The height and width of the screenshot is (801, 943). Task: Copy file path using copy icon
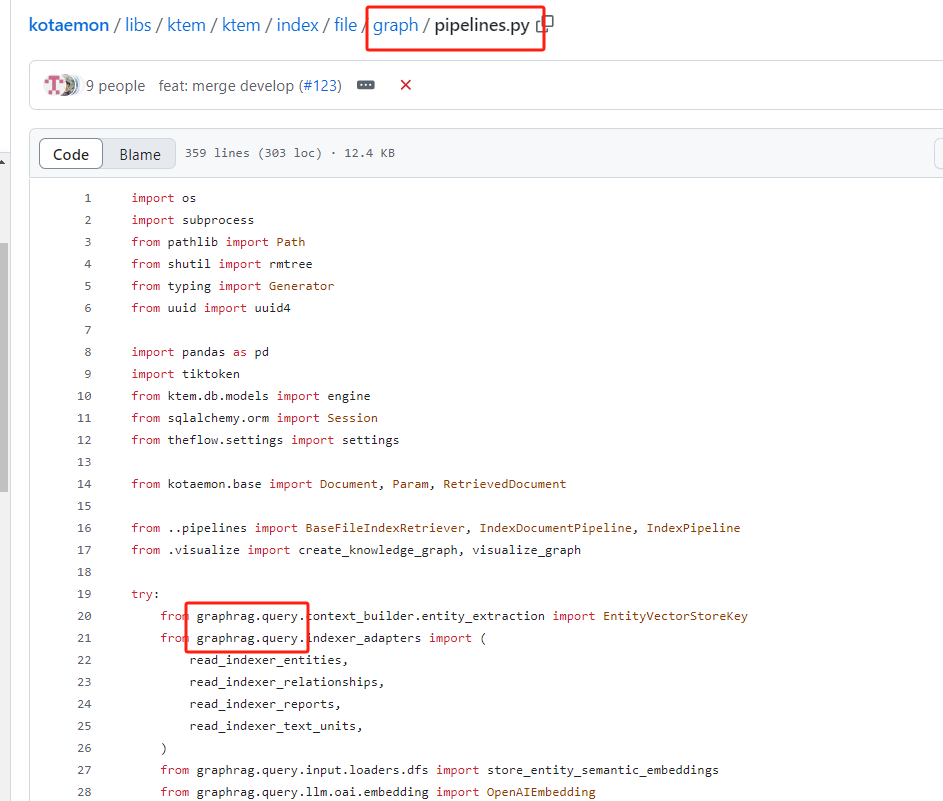[547, 24]
